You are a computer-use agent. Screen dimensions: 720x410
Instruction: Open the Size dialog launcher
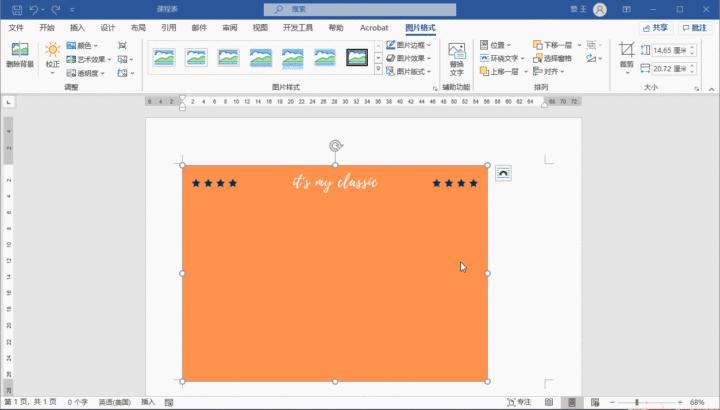tap(697, 88)
